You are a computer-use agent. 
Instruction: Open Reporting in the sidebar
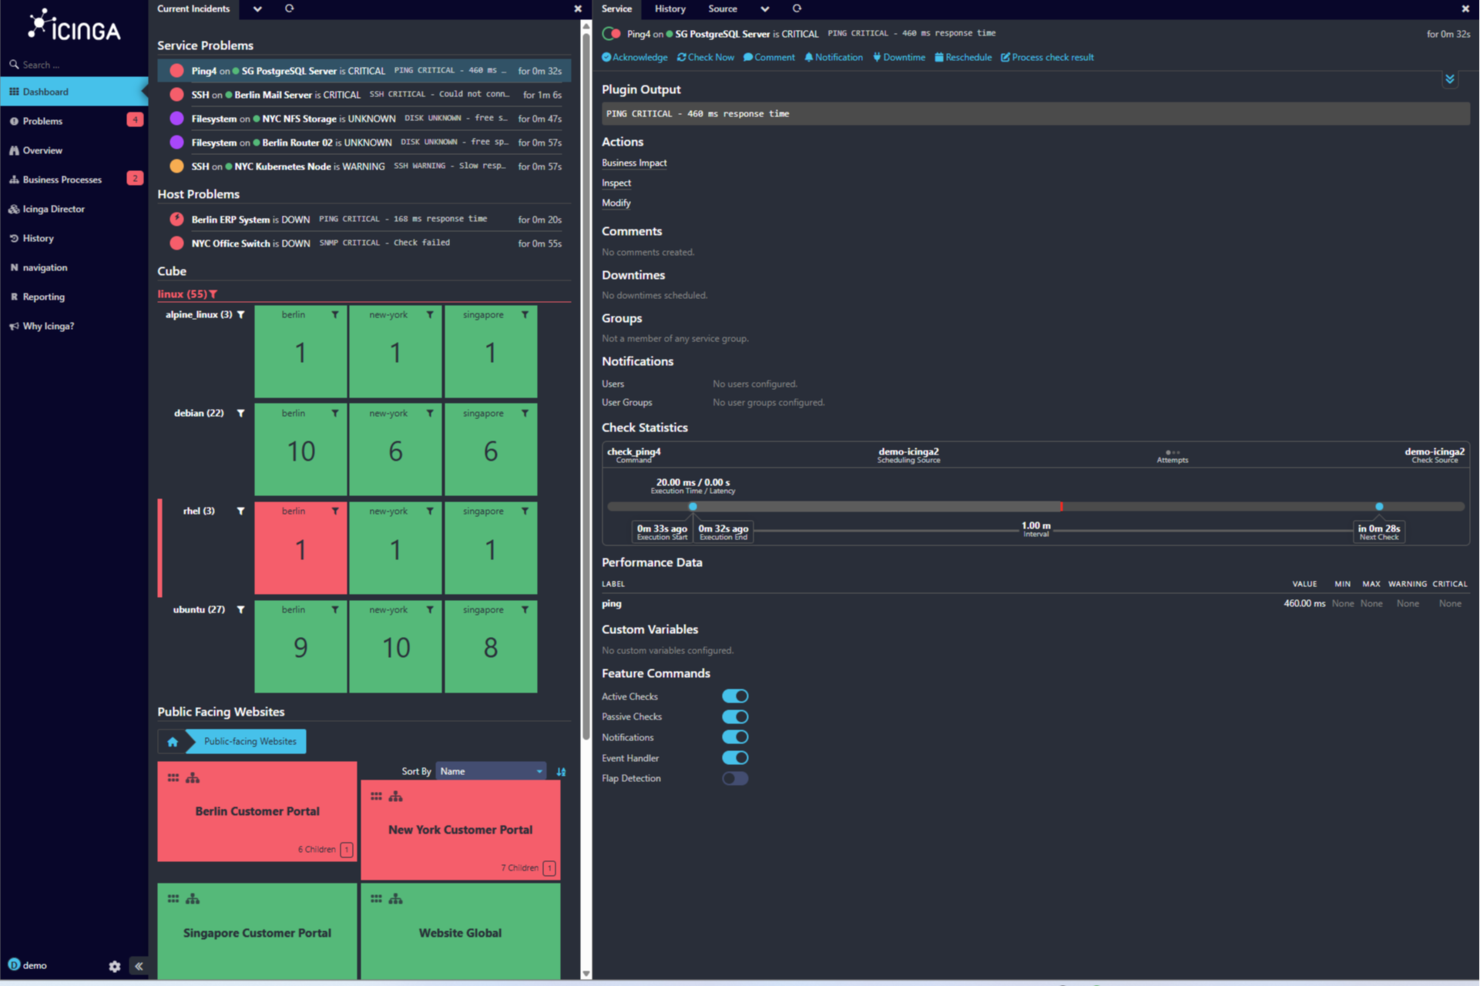(x=43, y=297)
